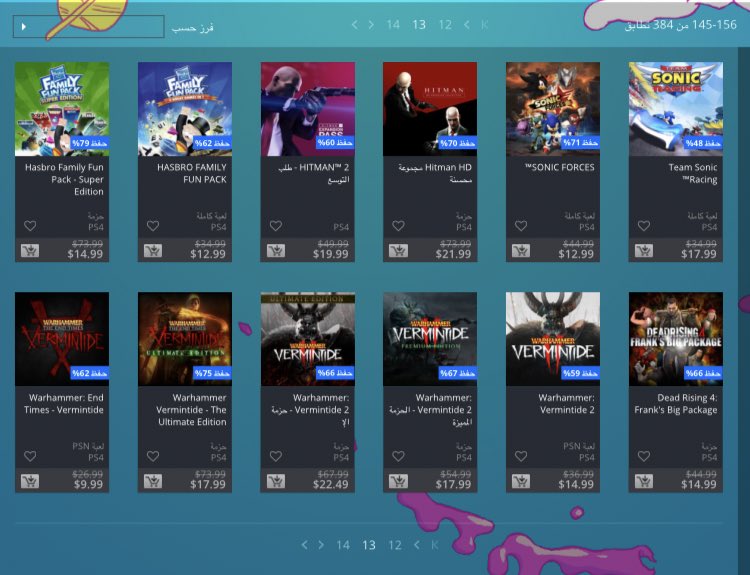Open 'Dead Rising 4: Frank's Big Package' title
Image resolution: width=750 pixels, height=575 pixels.
676,404
